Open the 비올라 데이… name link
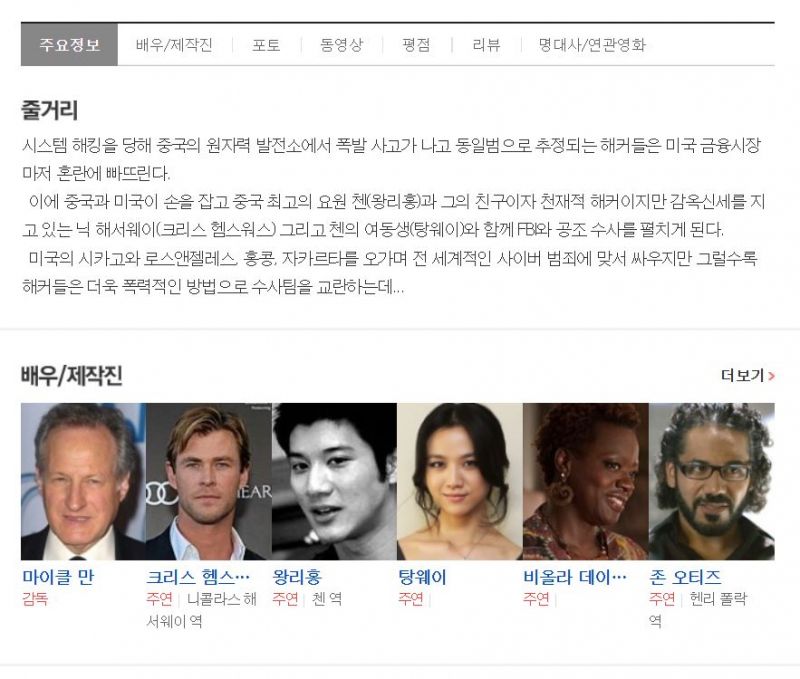Image resolution: width=800 pixels, height=679 pixels. (575, 577)
